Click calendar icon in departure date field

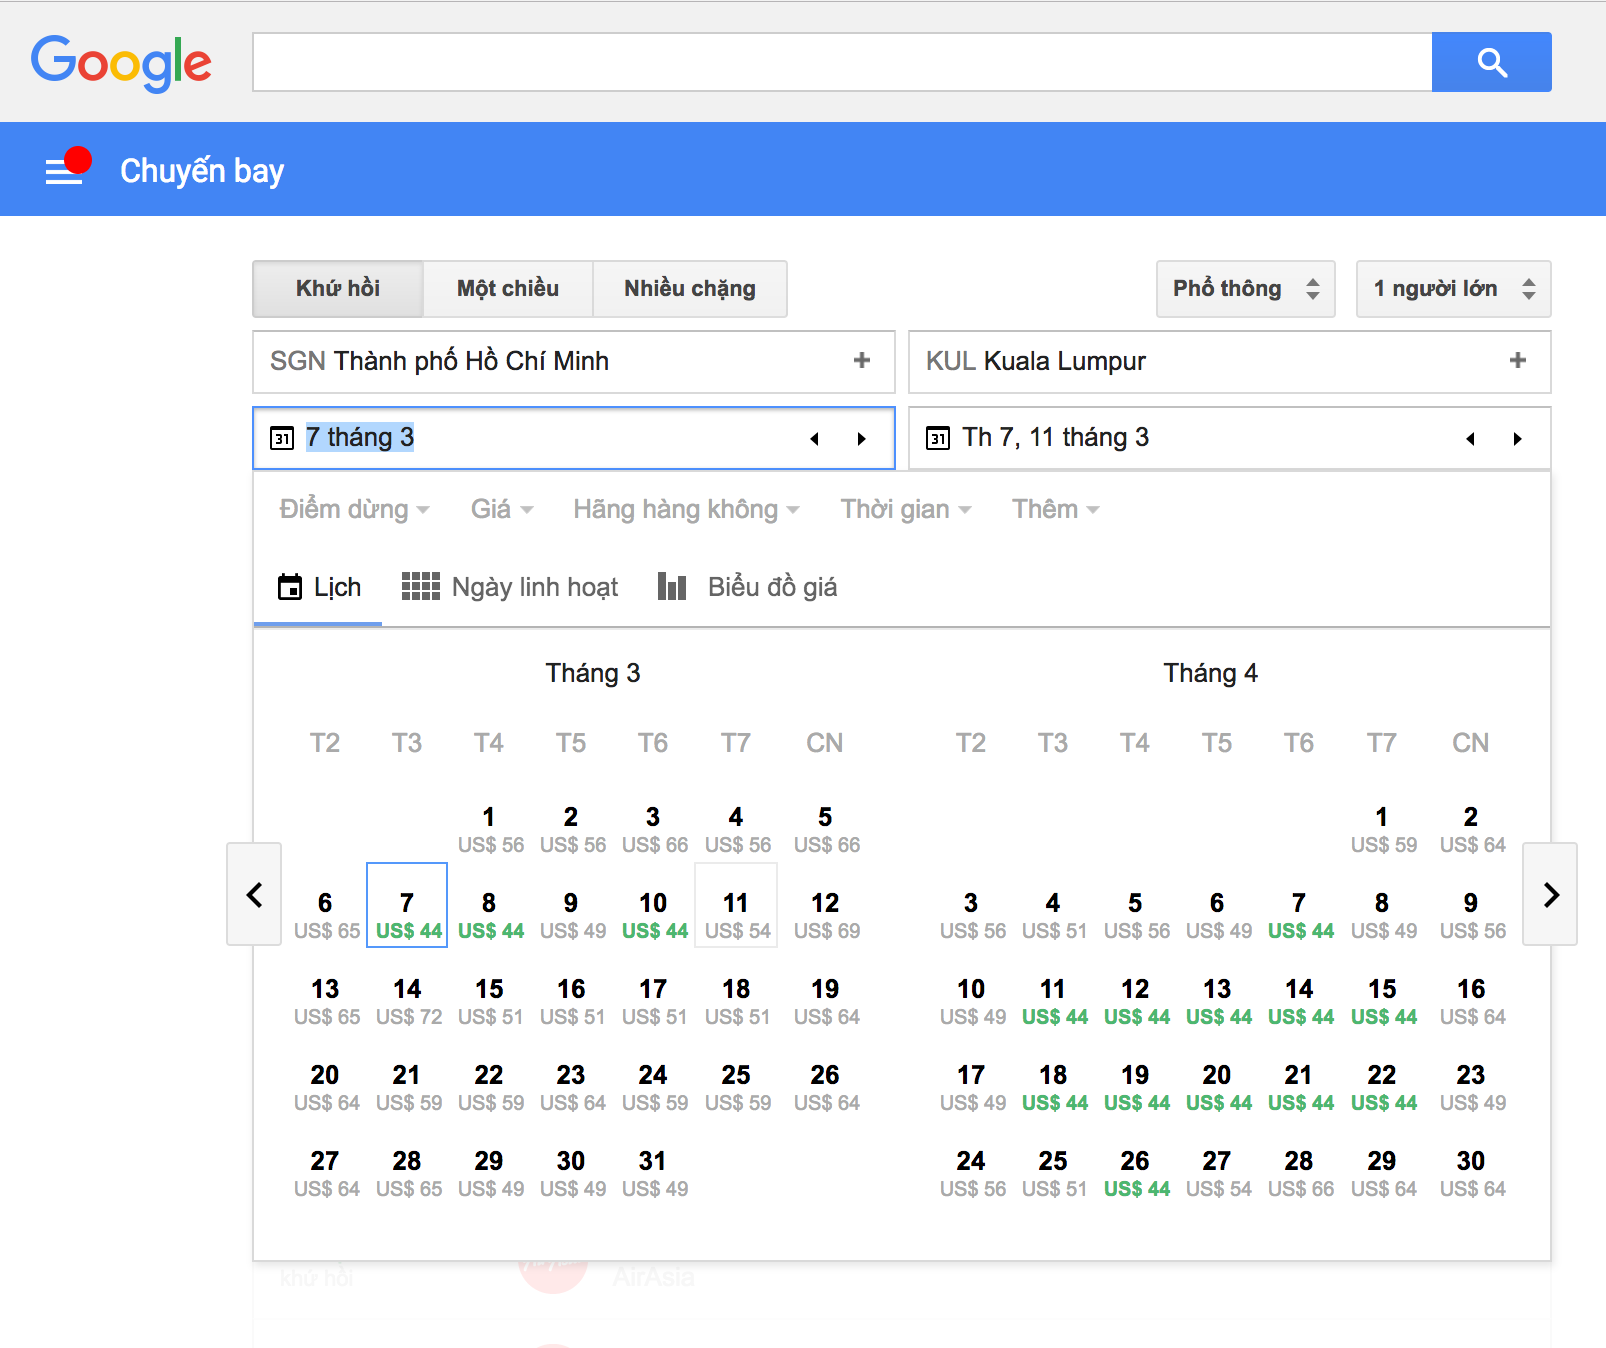tap(282, 438)
